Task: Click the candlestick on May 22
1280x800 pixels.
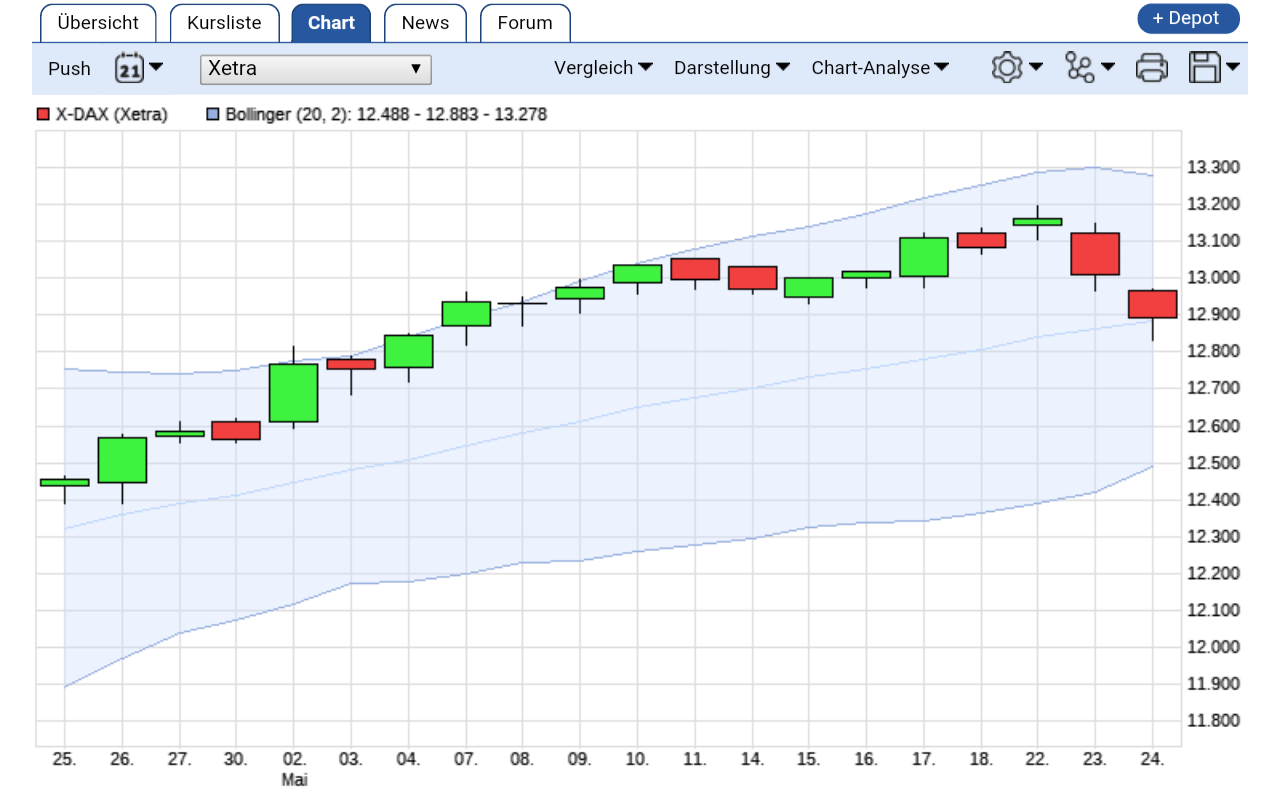Action: tap(1038, 222)
